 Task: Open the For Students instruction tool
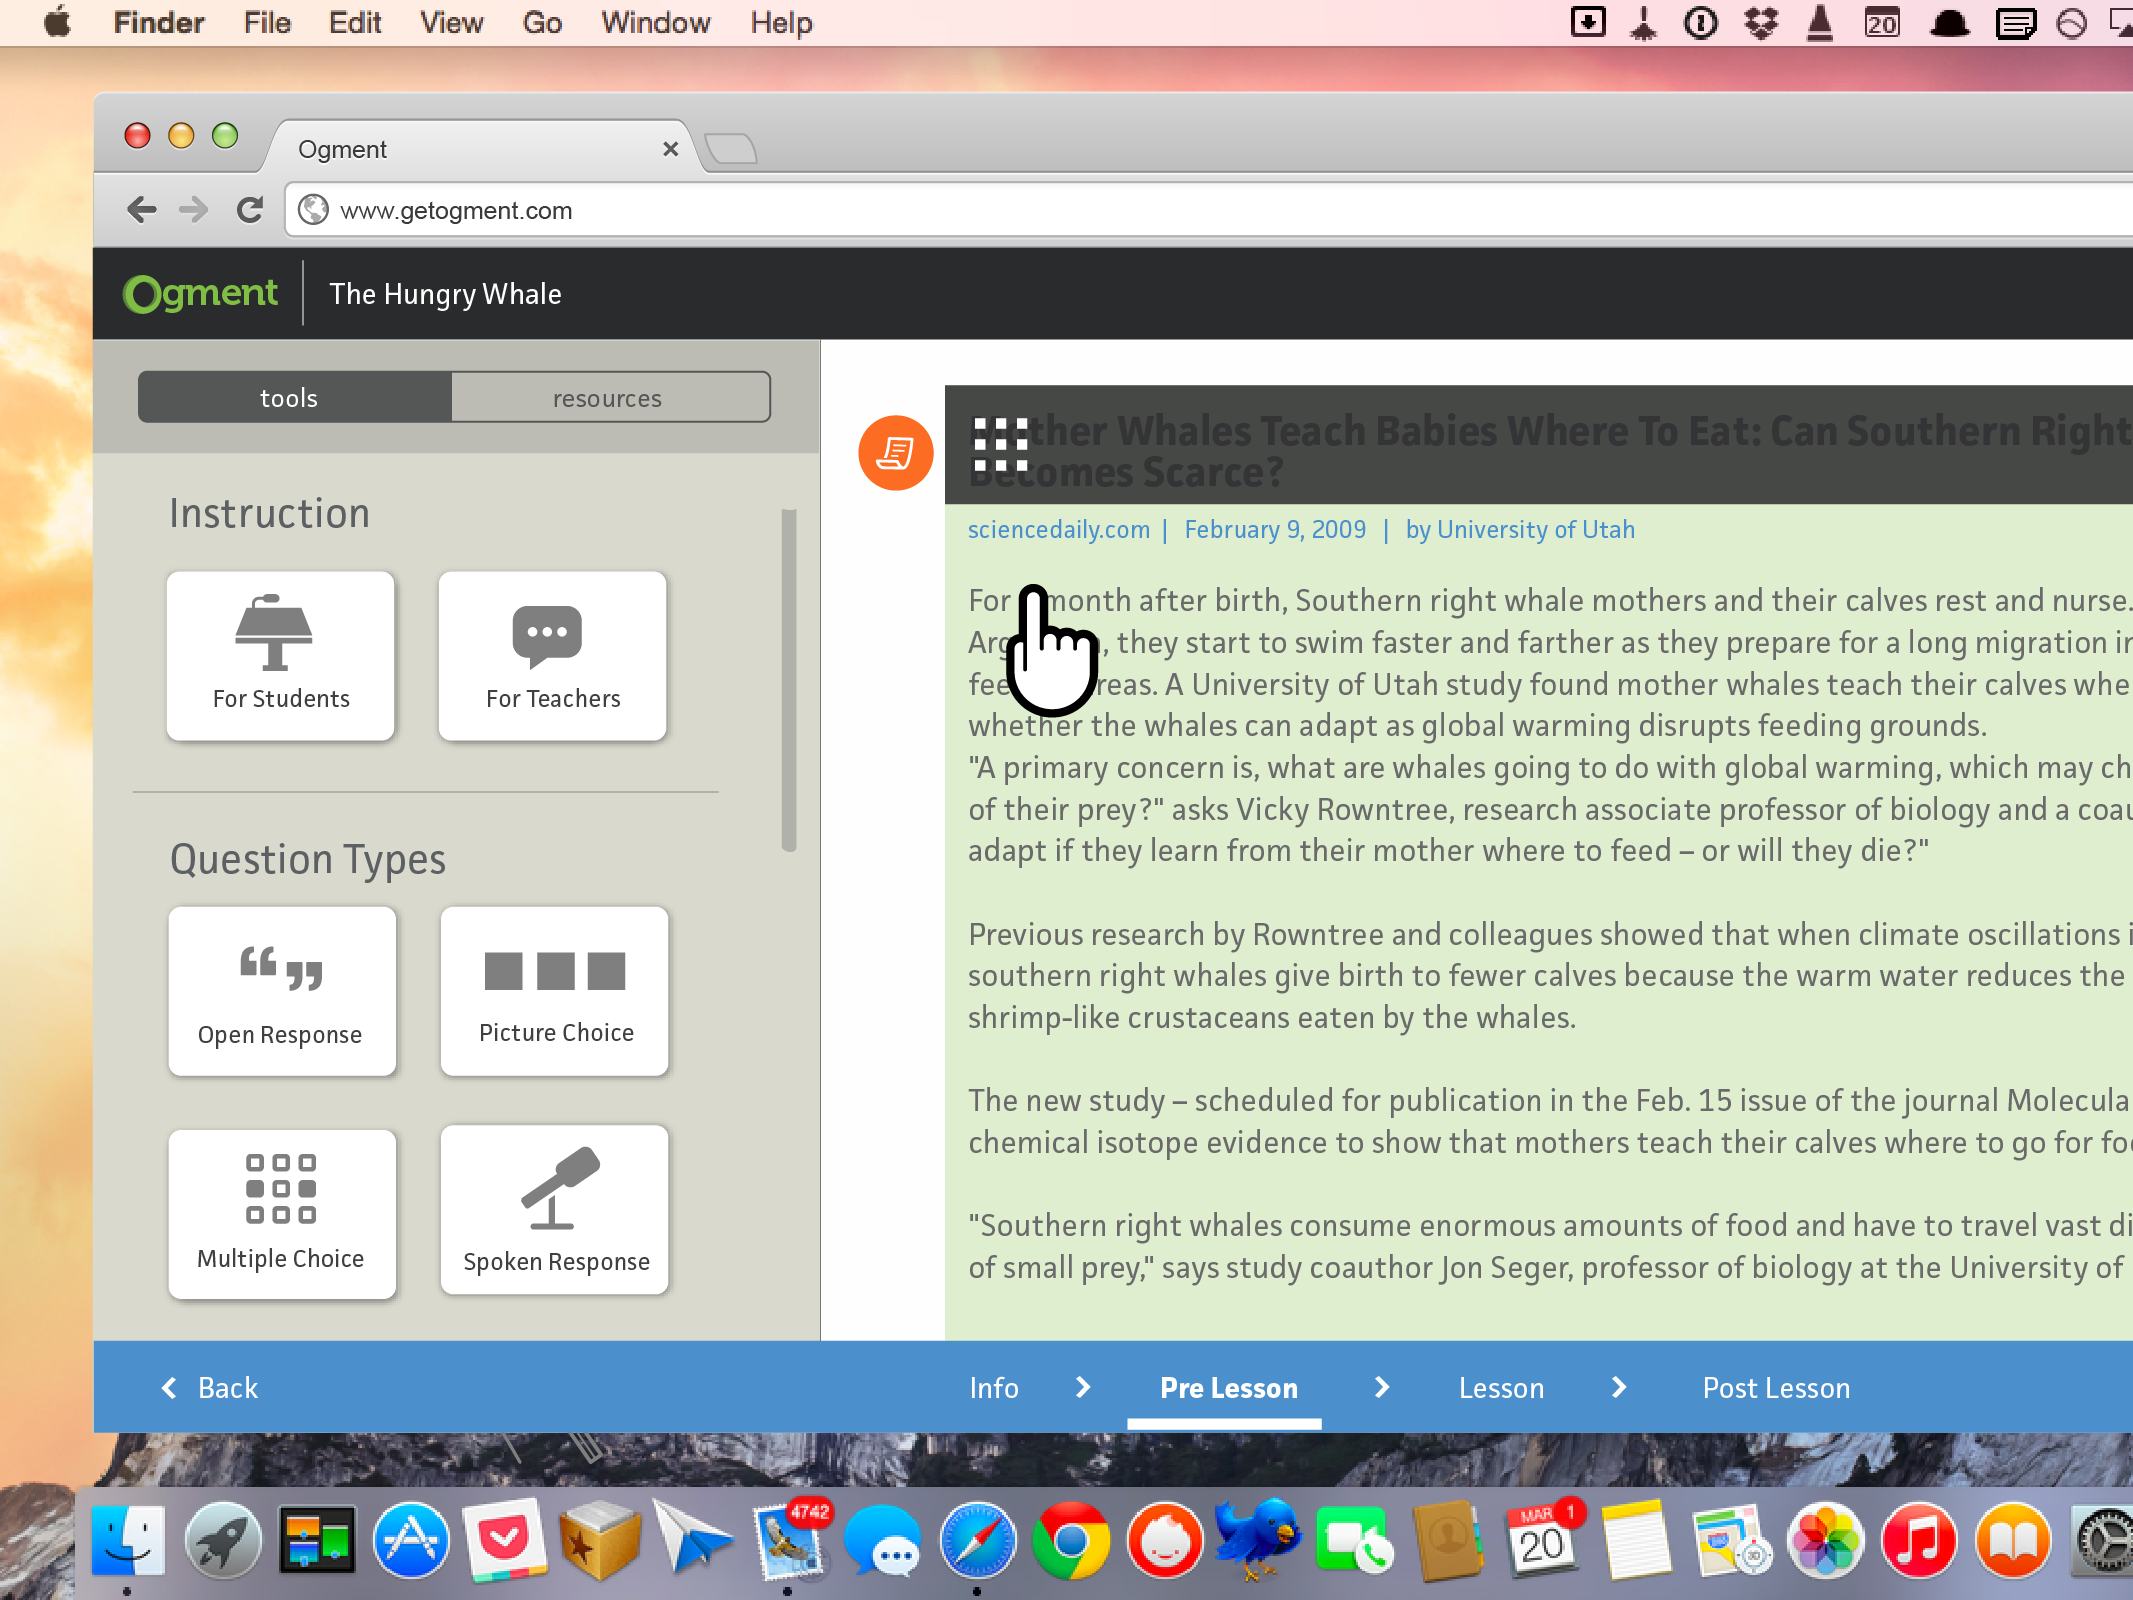[281, 655]
